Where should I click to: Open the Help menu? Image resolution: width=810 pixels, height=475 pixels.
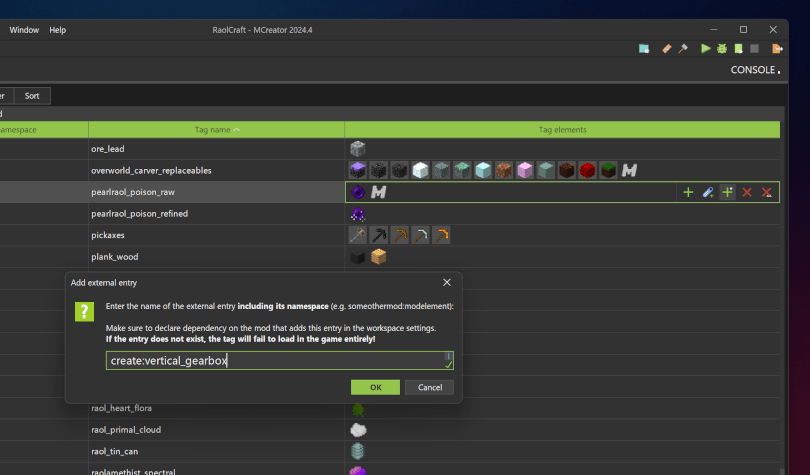tap(58, 30)
